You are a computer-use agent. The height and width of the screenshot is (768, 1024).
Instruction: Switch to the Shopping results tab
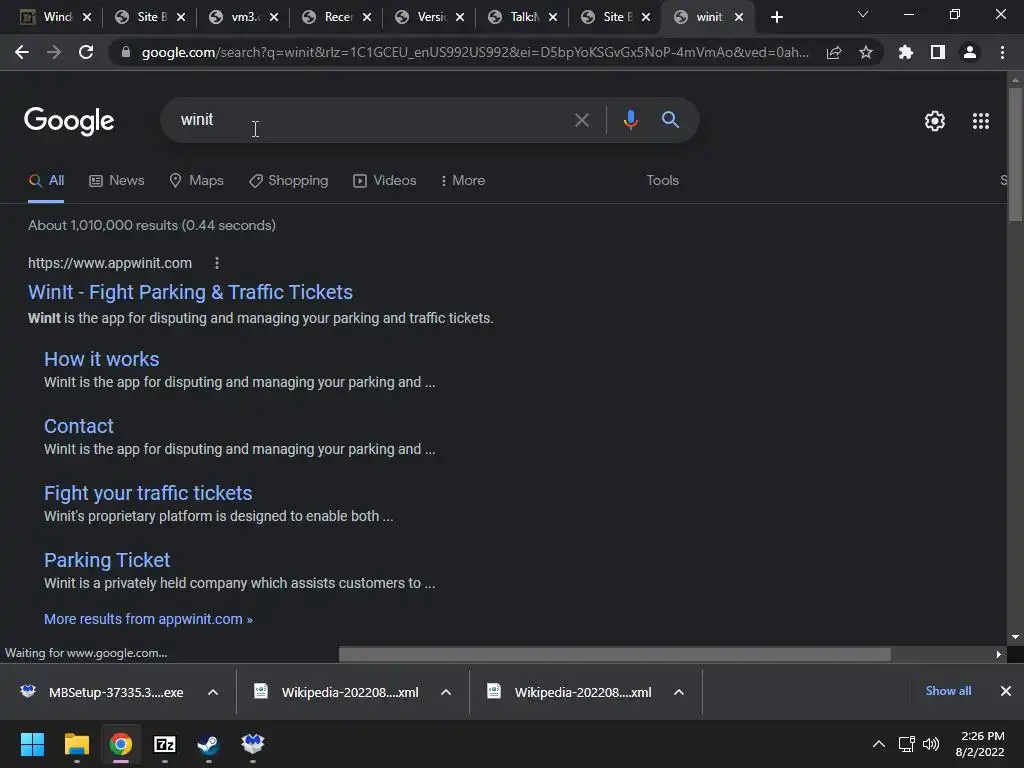pyautogui.click(x=289, y=180)
